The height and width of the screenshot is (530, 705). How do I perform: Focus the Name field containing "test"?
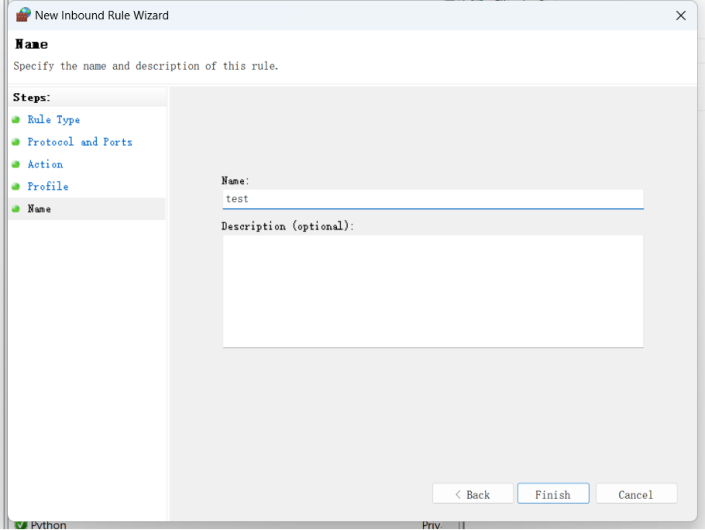coord(432,199)
